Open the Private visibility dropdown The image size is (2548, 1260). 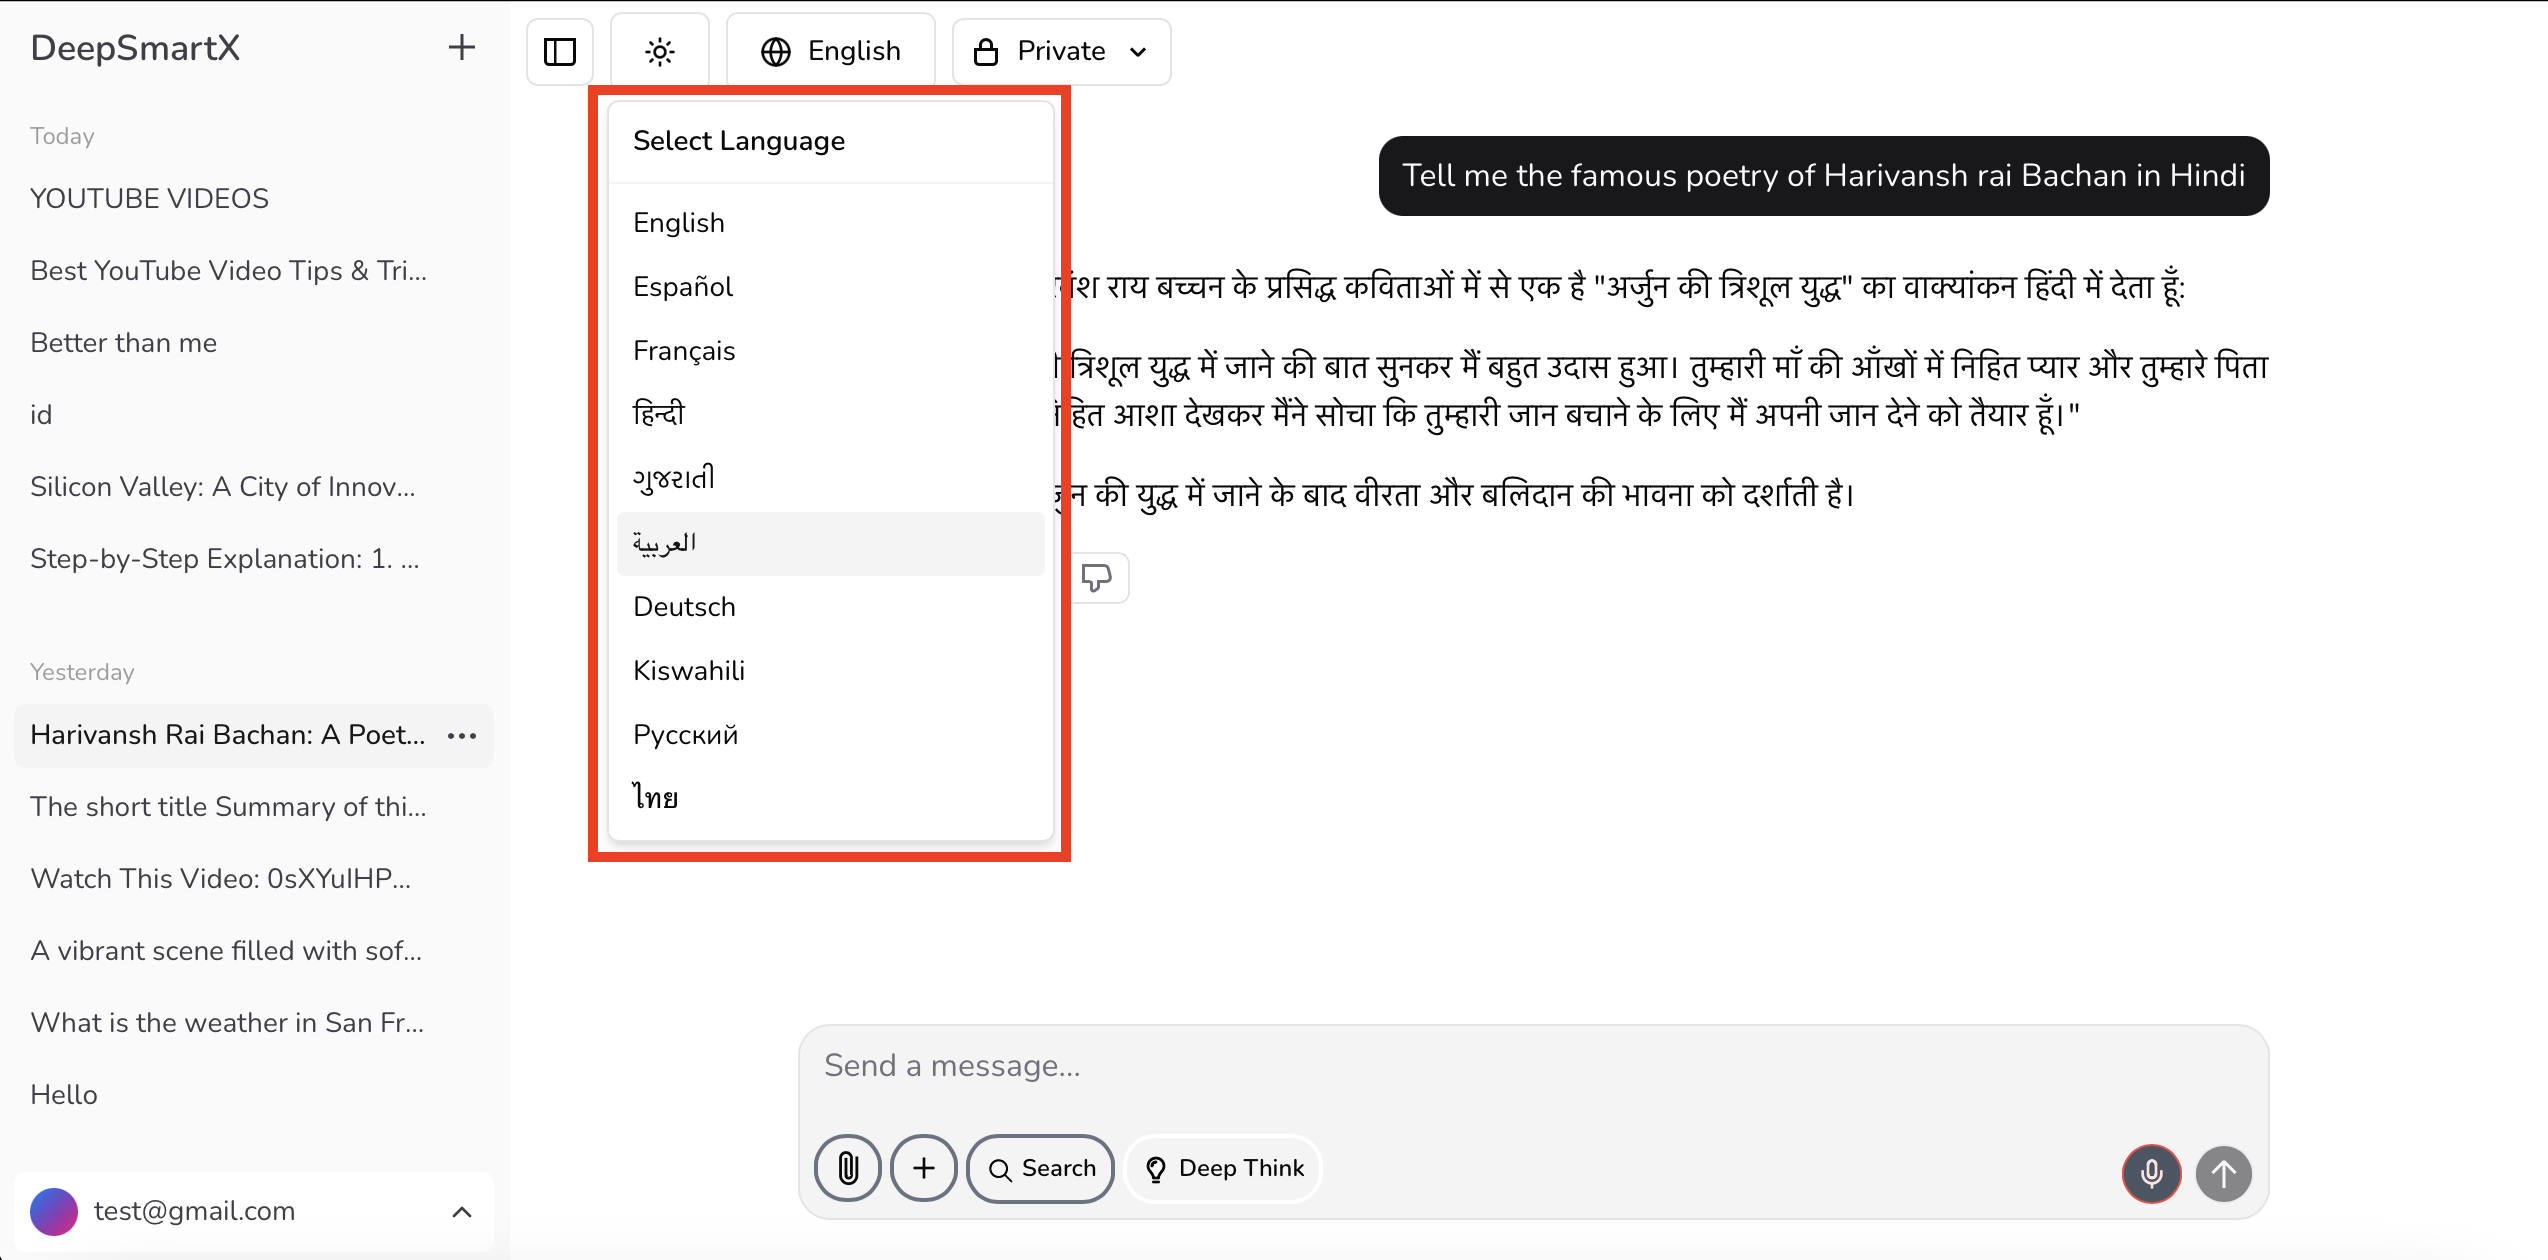(x=1060, y=51)
